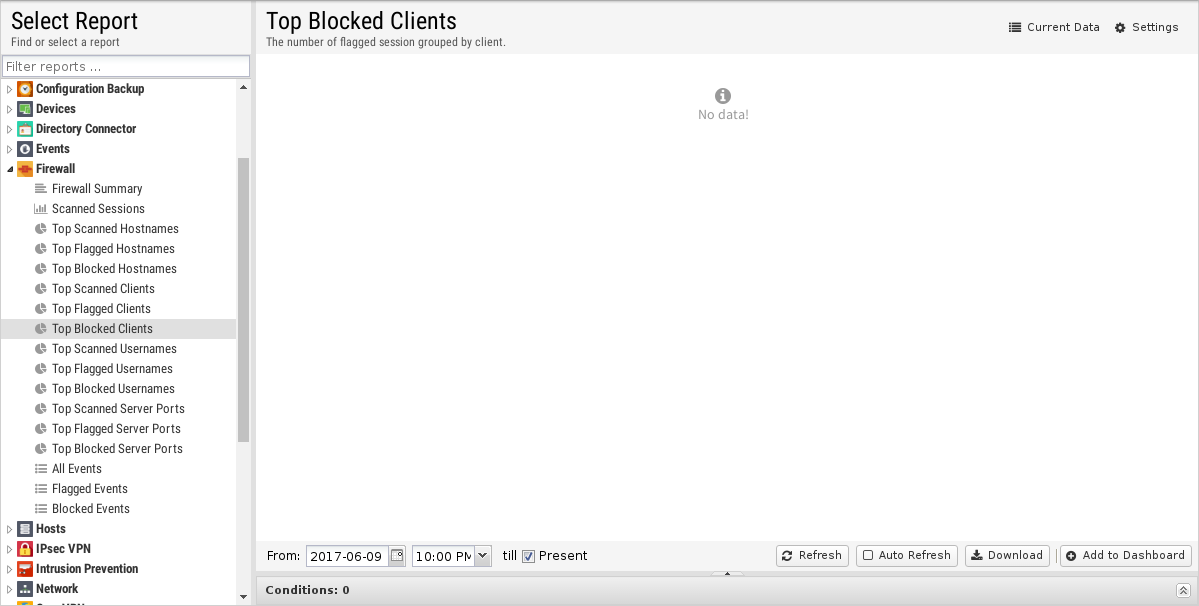
Task: Uncheck the Present checkbox
Action: tap(528, 556)
